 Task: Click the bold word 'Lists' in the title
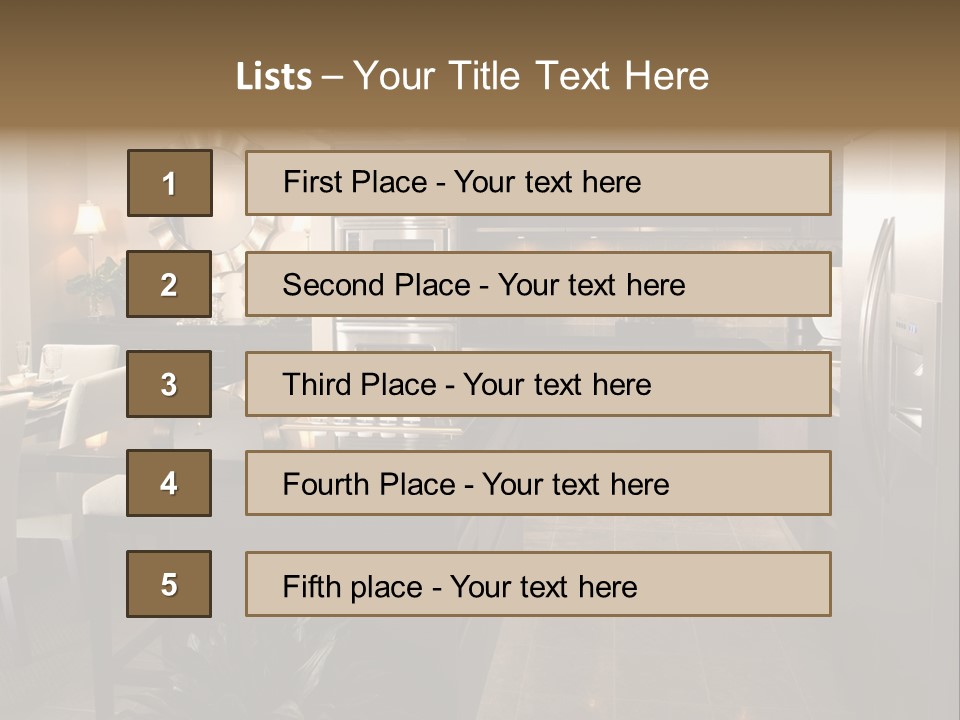pyautogui.click(x=273, y=76)
